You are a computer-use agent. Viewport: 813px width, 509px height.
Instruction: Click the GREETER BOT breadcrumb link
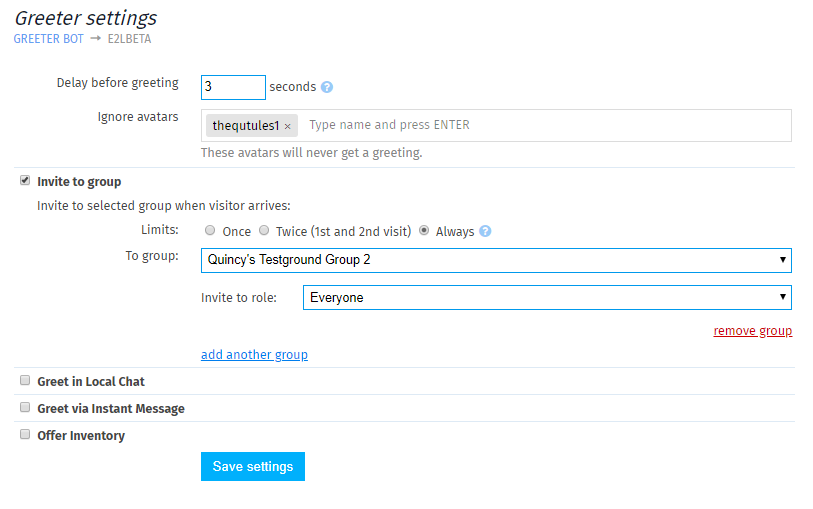click(x=48, y=39)
